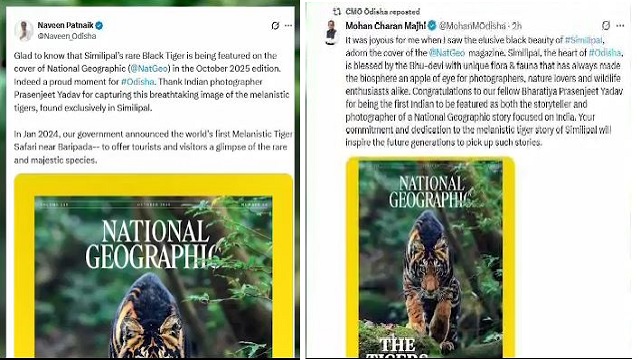Open the #Similipal hashtag in Majhi's post
The height and width of the screenshot is (360, 640).
point(583,40)
